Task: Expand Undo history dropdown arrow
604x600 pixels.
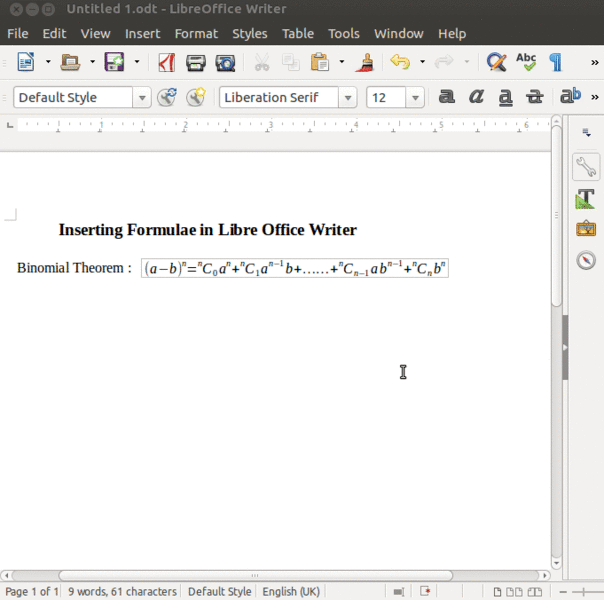Action: [x=423, y=62]
